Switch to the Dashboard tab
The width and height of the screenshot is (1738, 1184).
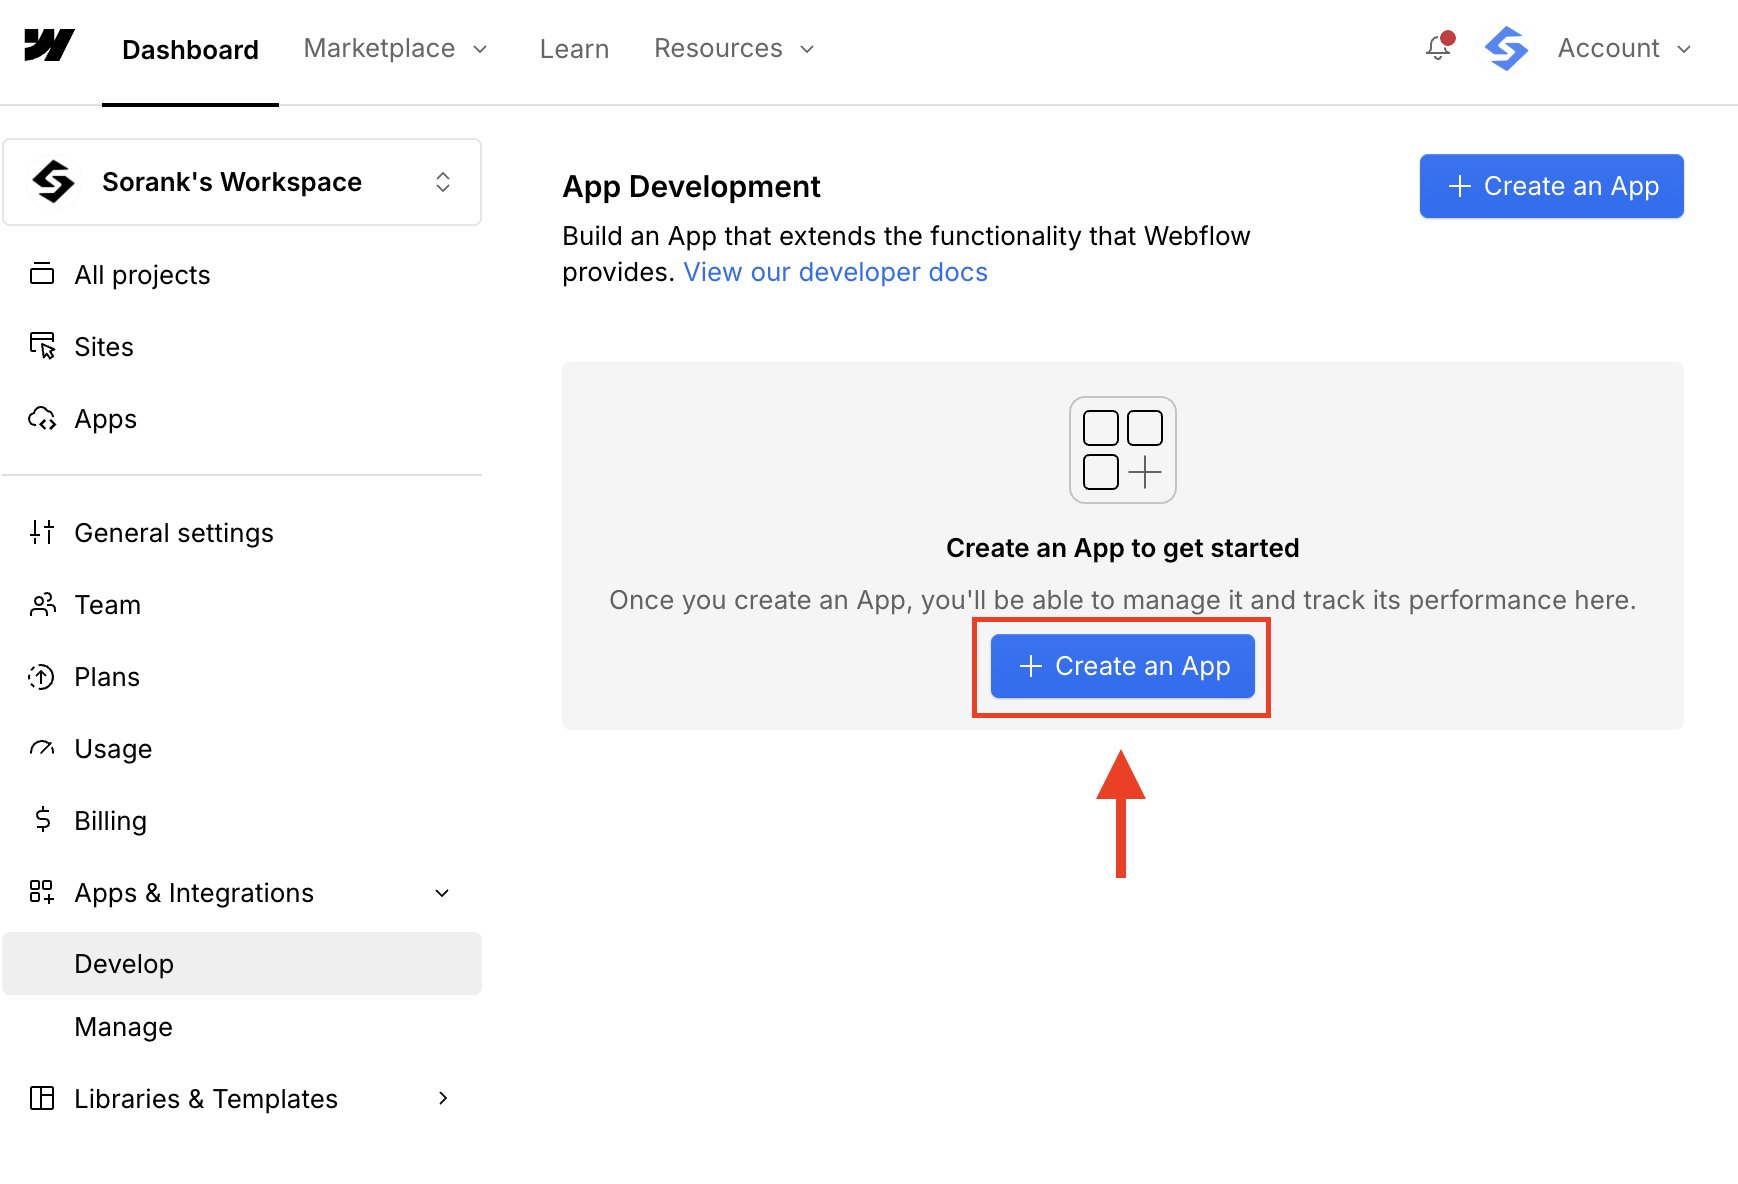(x=190, y=50)
